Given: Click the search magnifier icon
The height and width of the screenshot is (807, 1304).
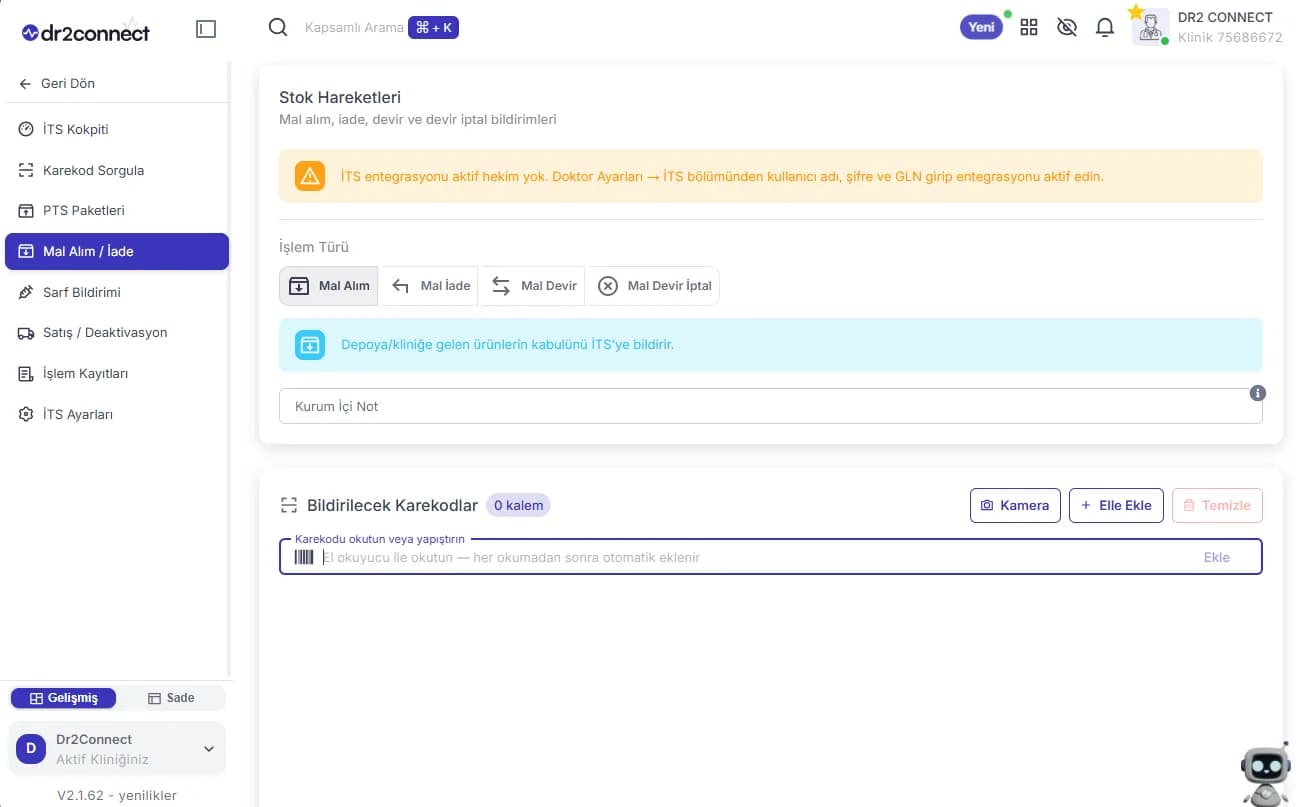Looking at the screenshot, I should click(x=278, y=28).
